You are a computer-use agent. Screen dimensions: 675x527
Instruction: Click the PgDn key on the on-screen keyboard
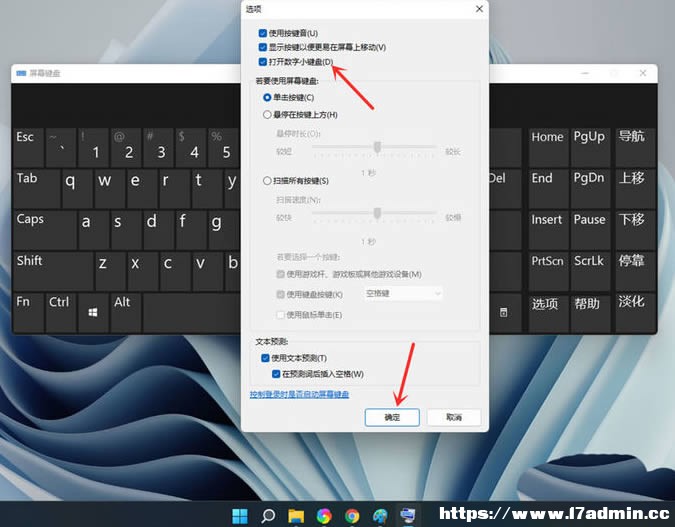click(590, 189)
